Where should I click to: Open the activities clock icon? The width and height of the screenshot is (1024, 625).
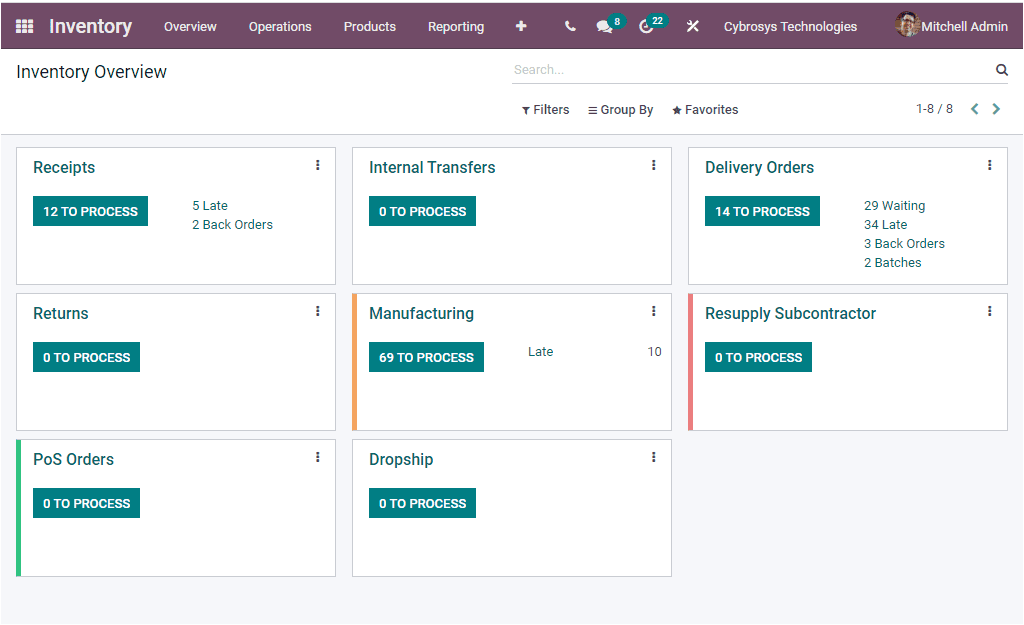pyautogui.click(x=646, y=25)
